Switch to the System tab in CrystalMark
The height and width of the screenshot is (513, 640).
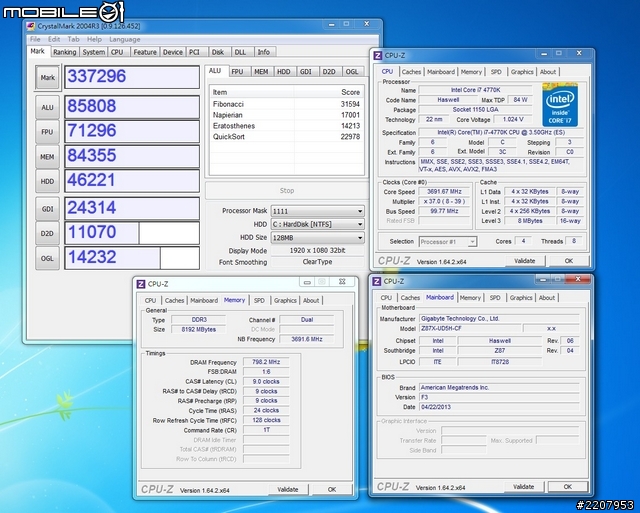pos(93,52)
